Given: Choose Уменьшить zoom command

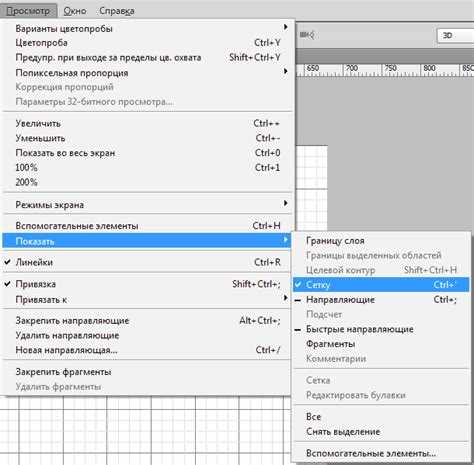Looking at the screenshot, I should click(147, 138).
